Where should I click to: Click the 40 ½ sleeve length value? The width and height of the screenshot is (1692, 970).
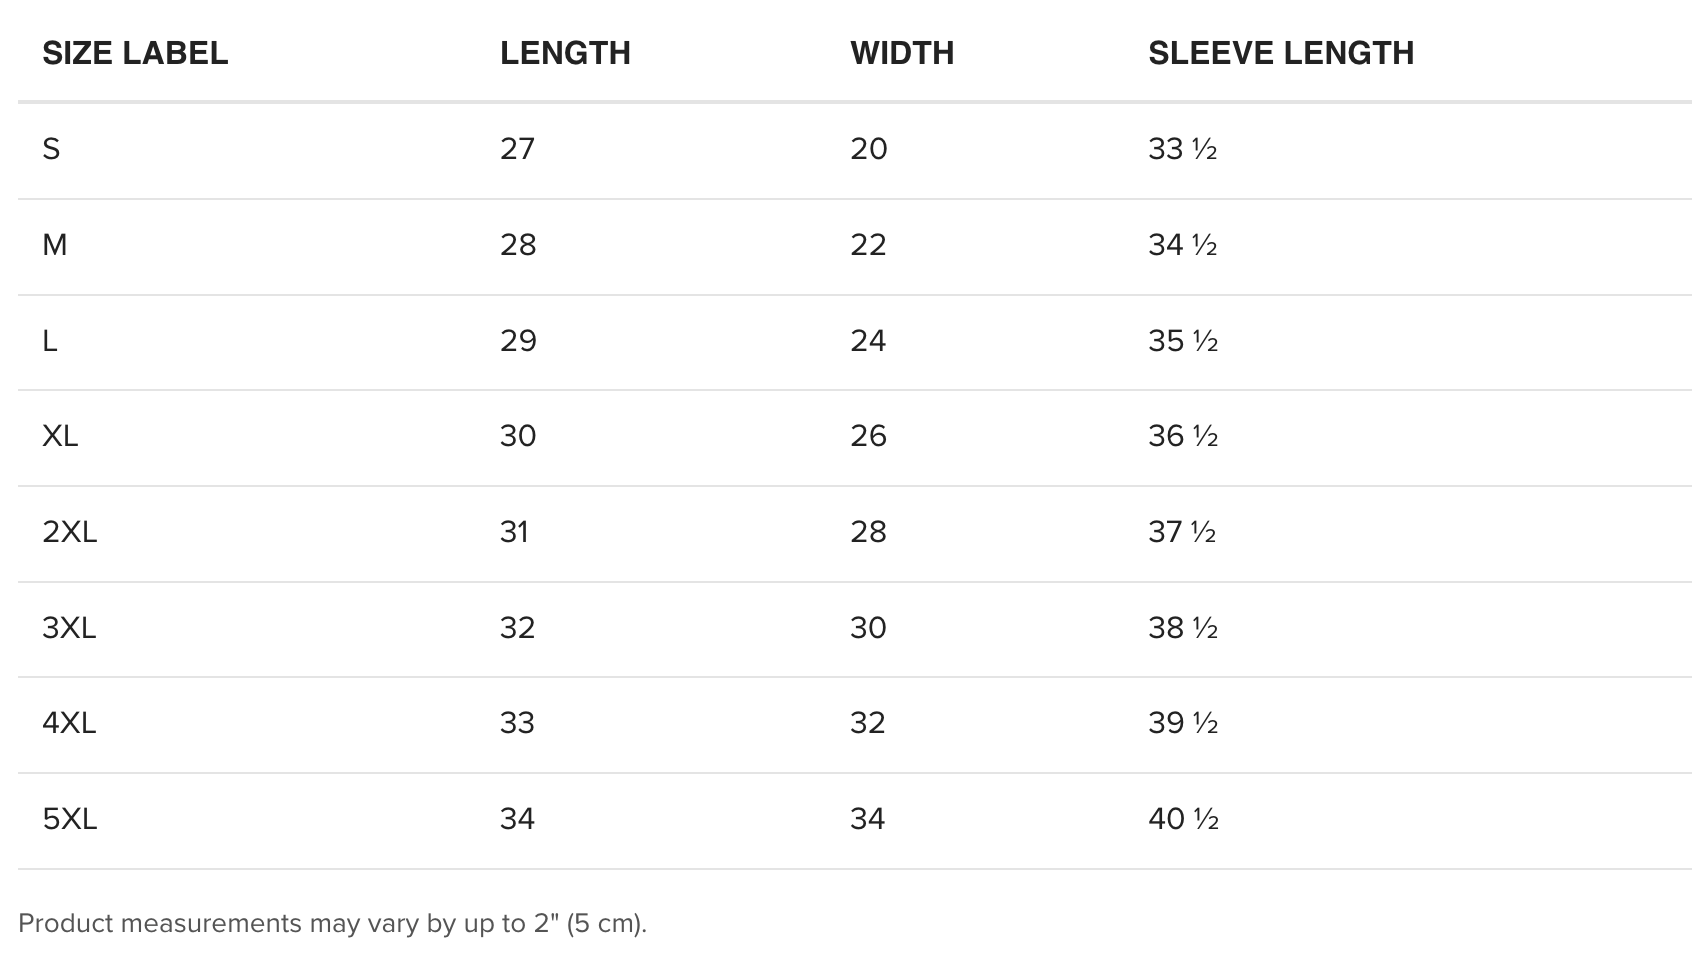pyautogui.click(x=1184, y=819)
